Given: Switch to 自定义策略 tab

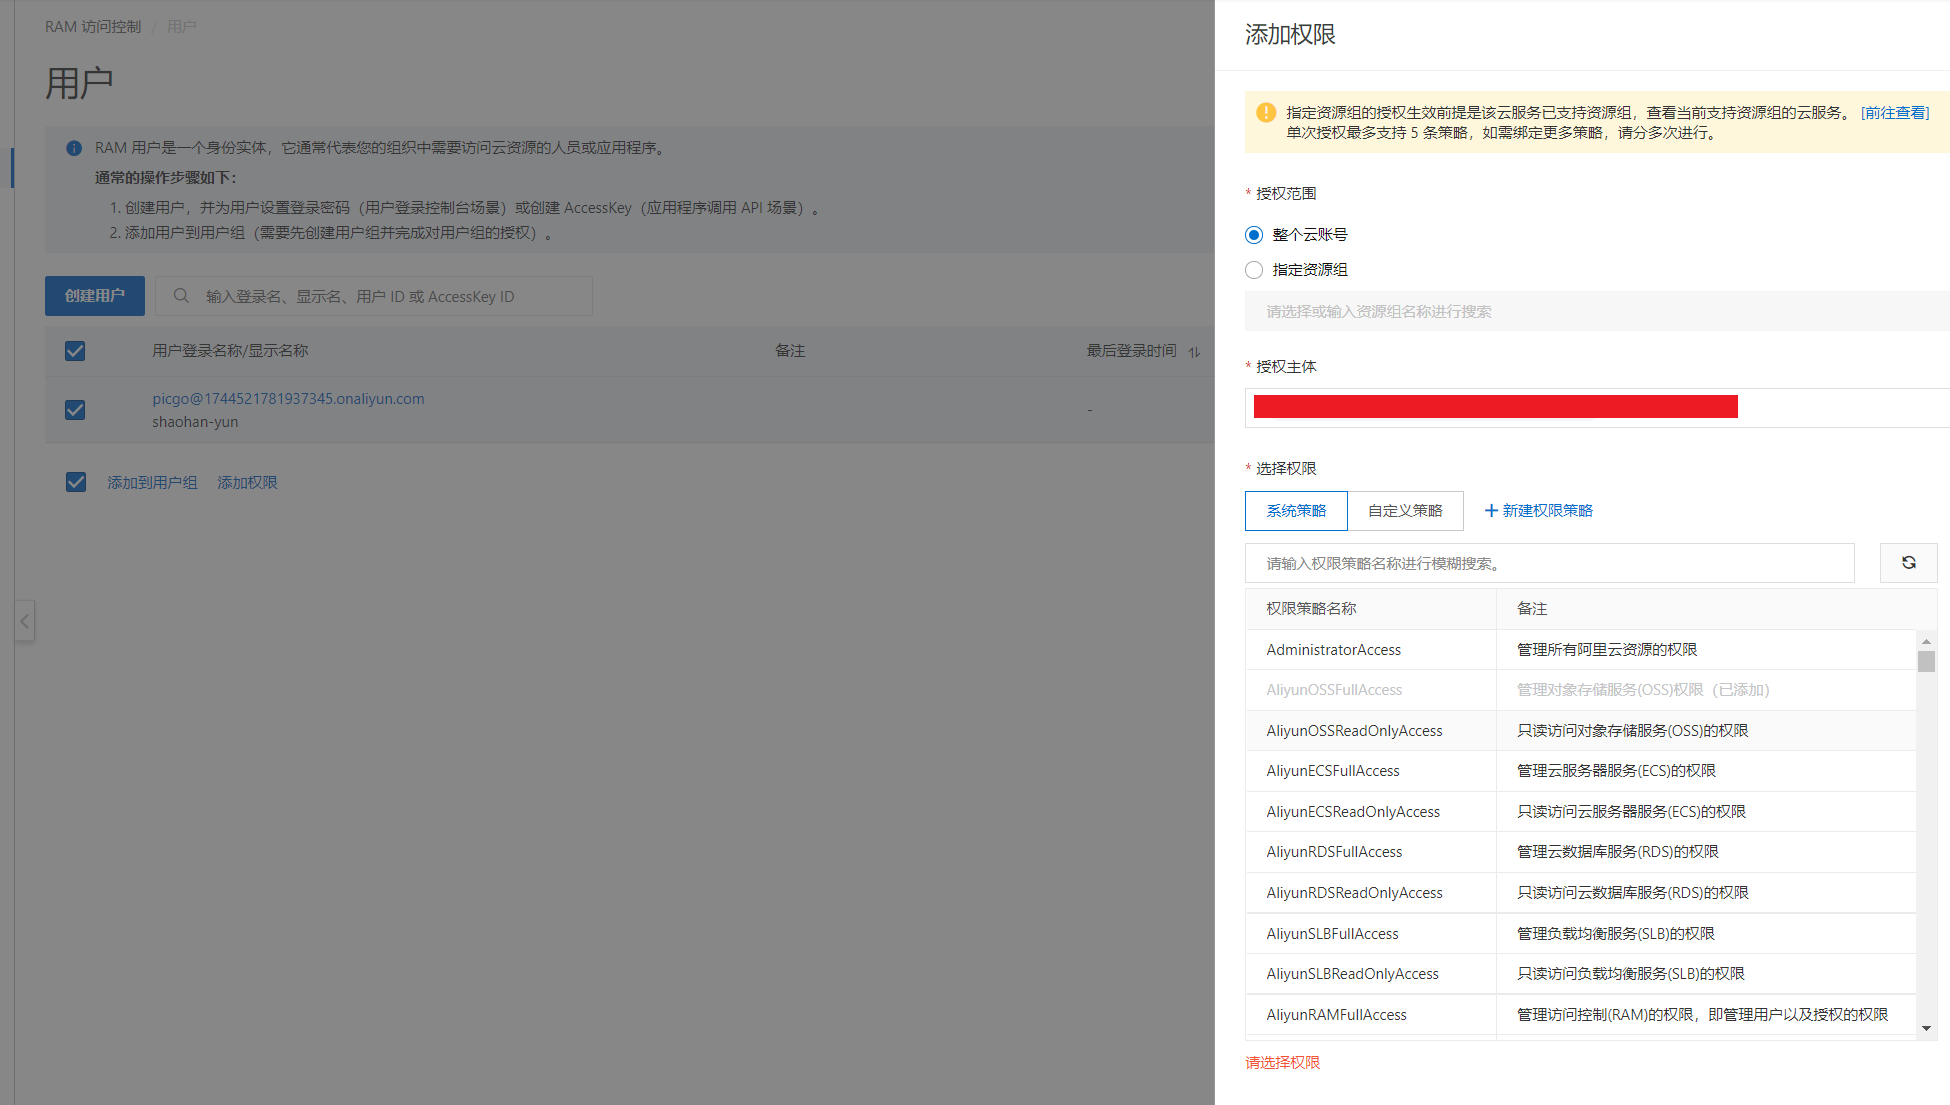Looking at the screenshot, I should 1405,511.
